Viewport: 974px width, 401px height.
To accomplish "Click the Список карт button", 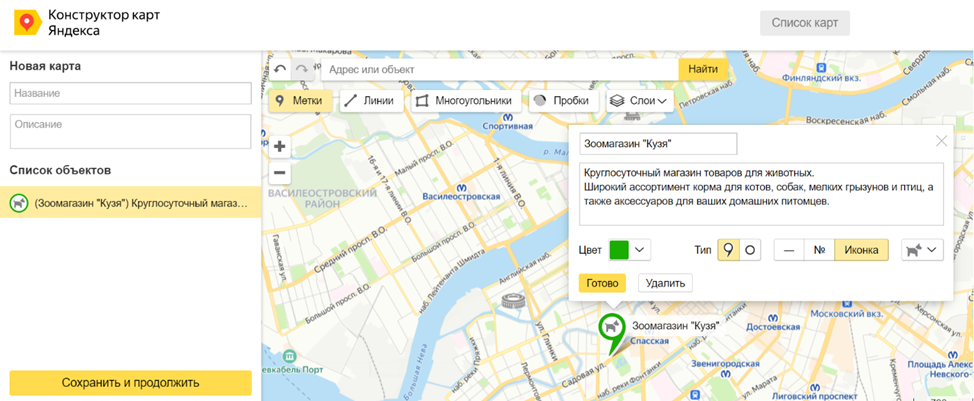I will [805, 24].
